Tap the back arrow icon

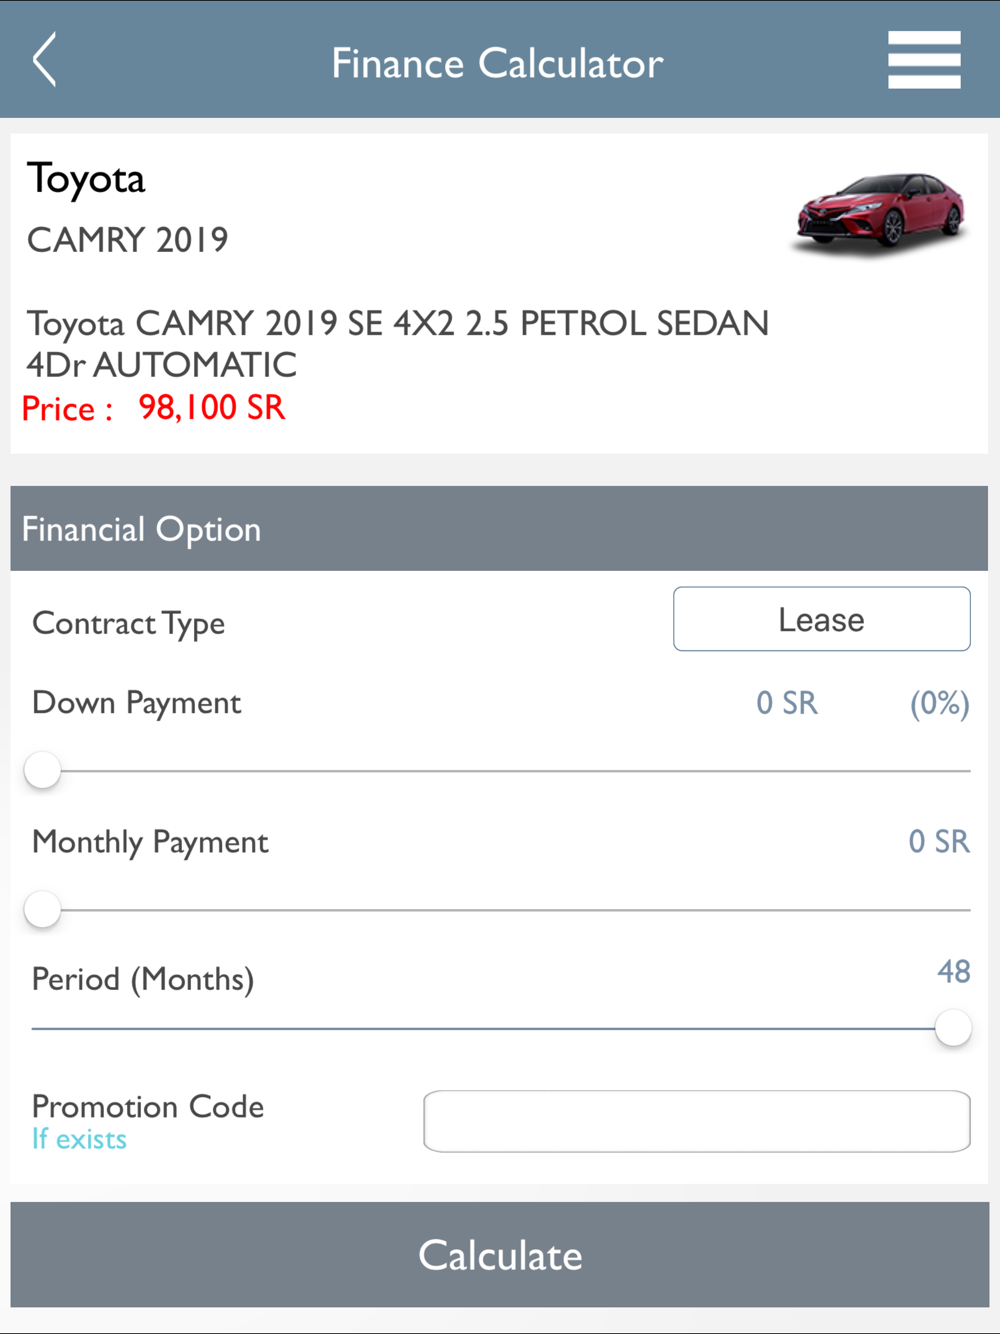click(x=44, y=60)
